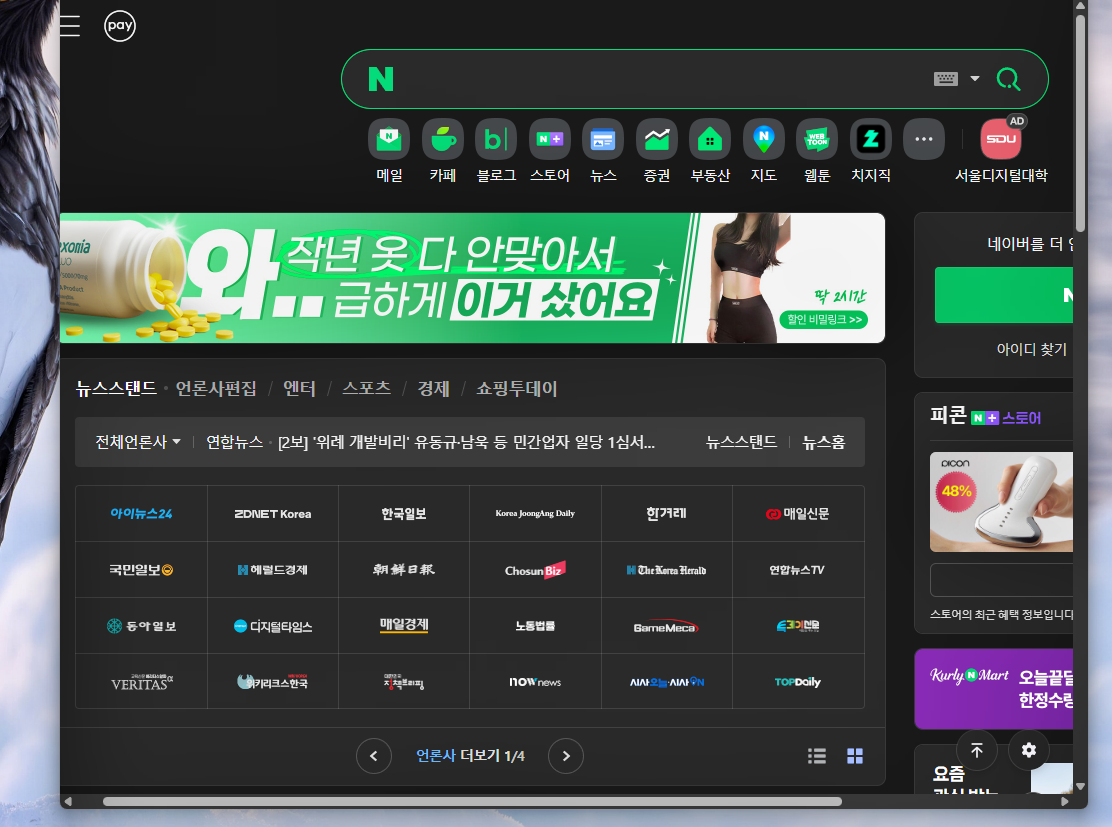
Task: Open the GameMeca press tile
Action: [x=667, y=626]
